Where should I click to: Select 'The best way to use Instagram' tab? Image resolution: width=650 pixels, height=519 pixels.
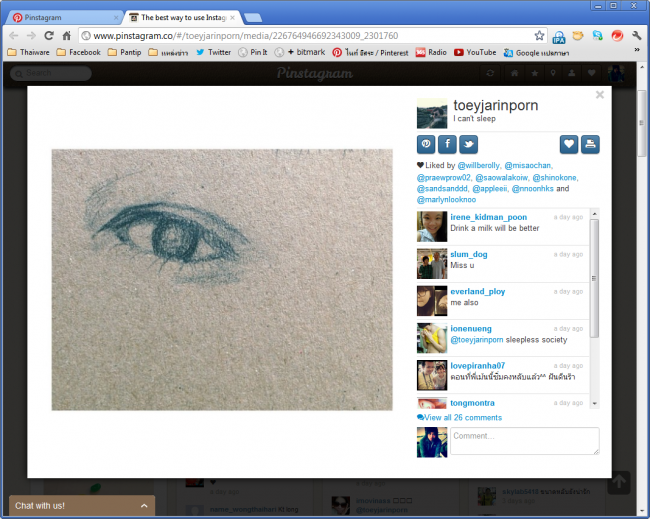click(x=182, y=17)
